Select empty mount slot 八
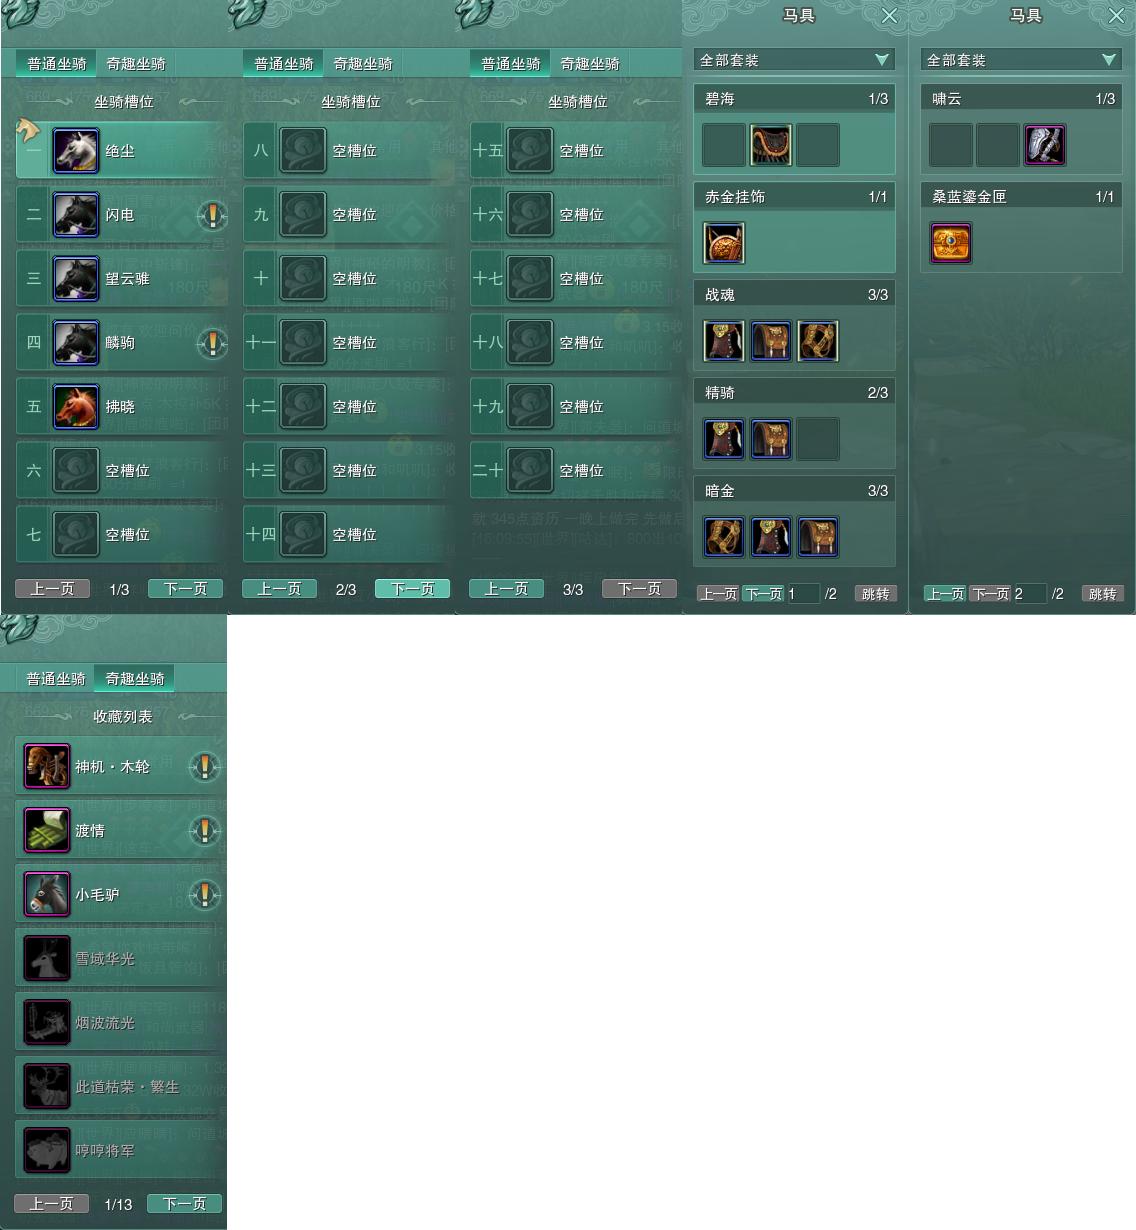Screen dimensions: 1136x1230 point(344,151)
